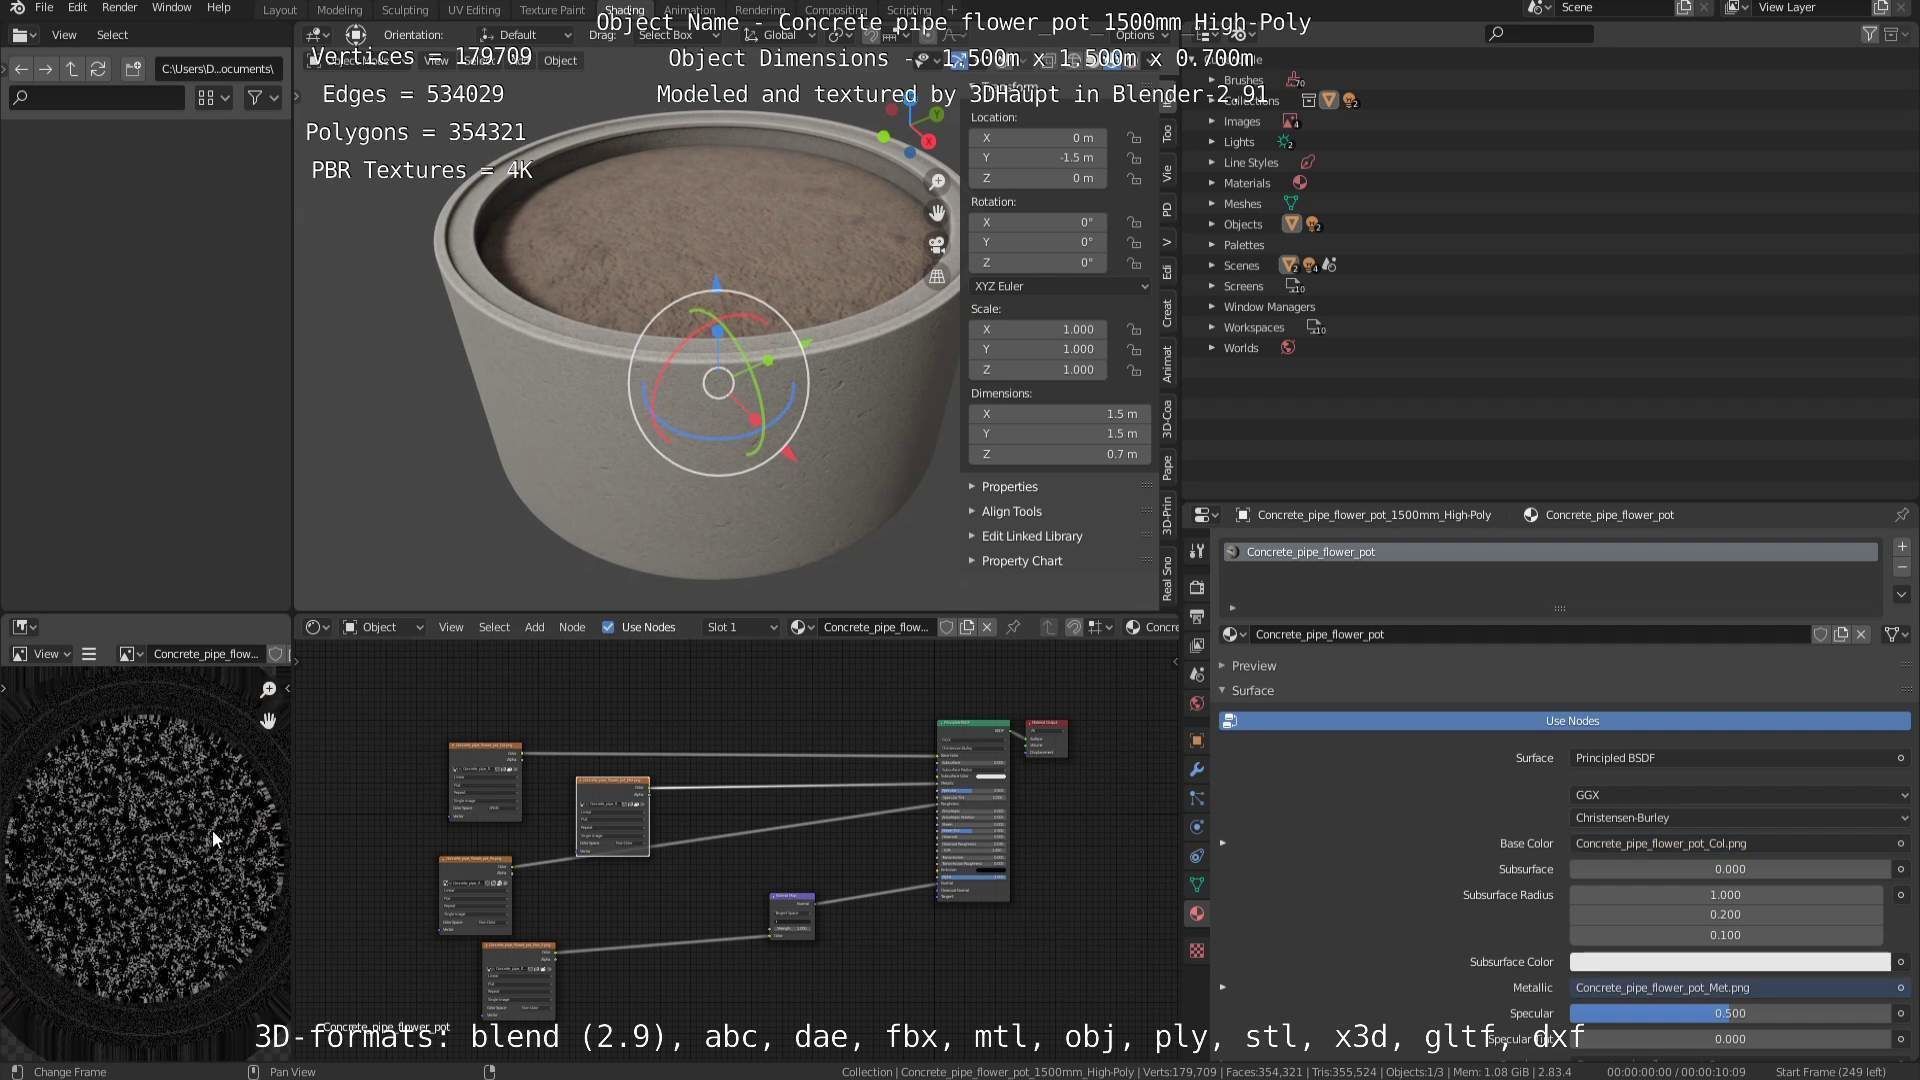Click the blue Use Nodes button

(x=1565, y=721)
